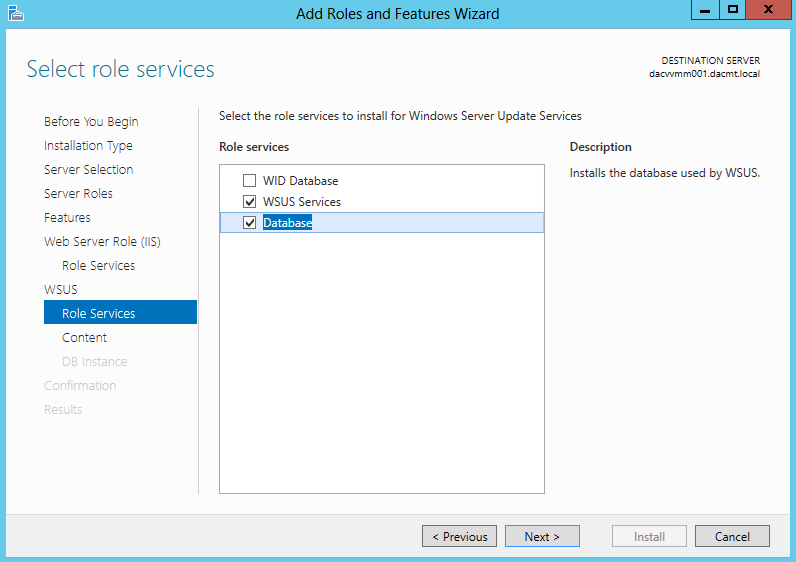Check the WID Database checkbox

point(249,181)
